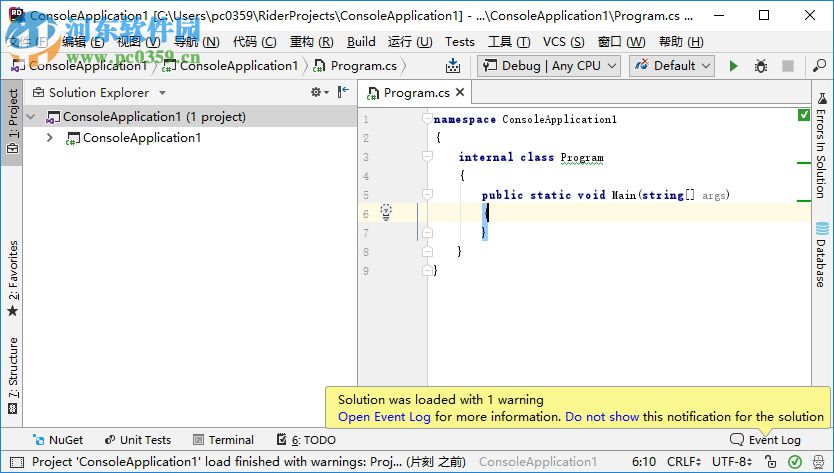Open the 1: Project tool window tab

point(12,121)
